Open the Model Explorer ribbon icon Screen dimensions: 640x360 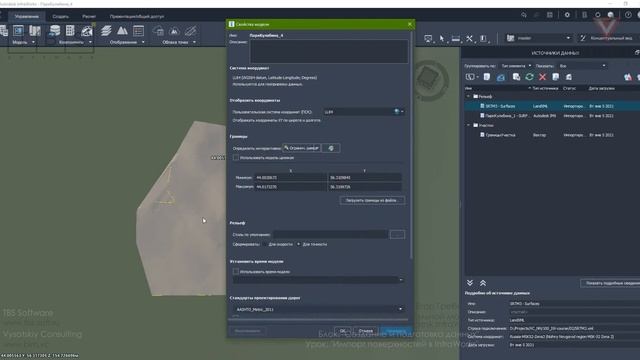[18, 31]
